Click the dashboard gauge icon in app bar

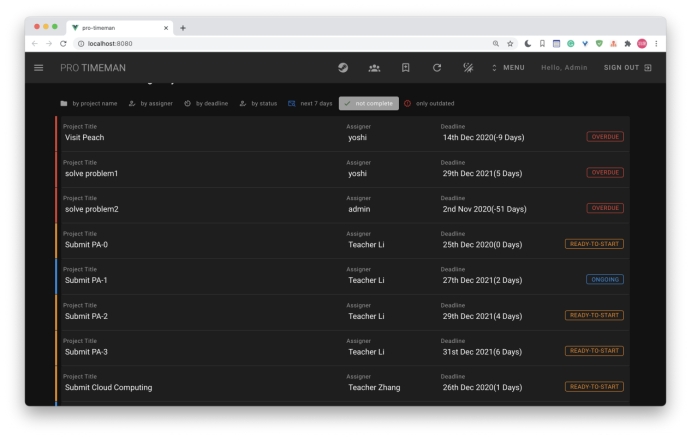pyautogui.click(x=342, y=67)
